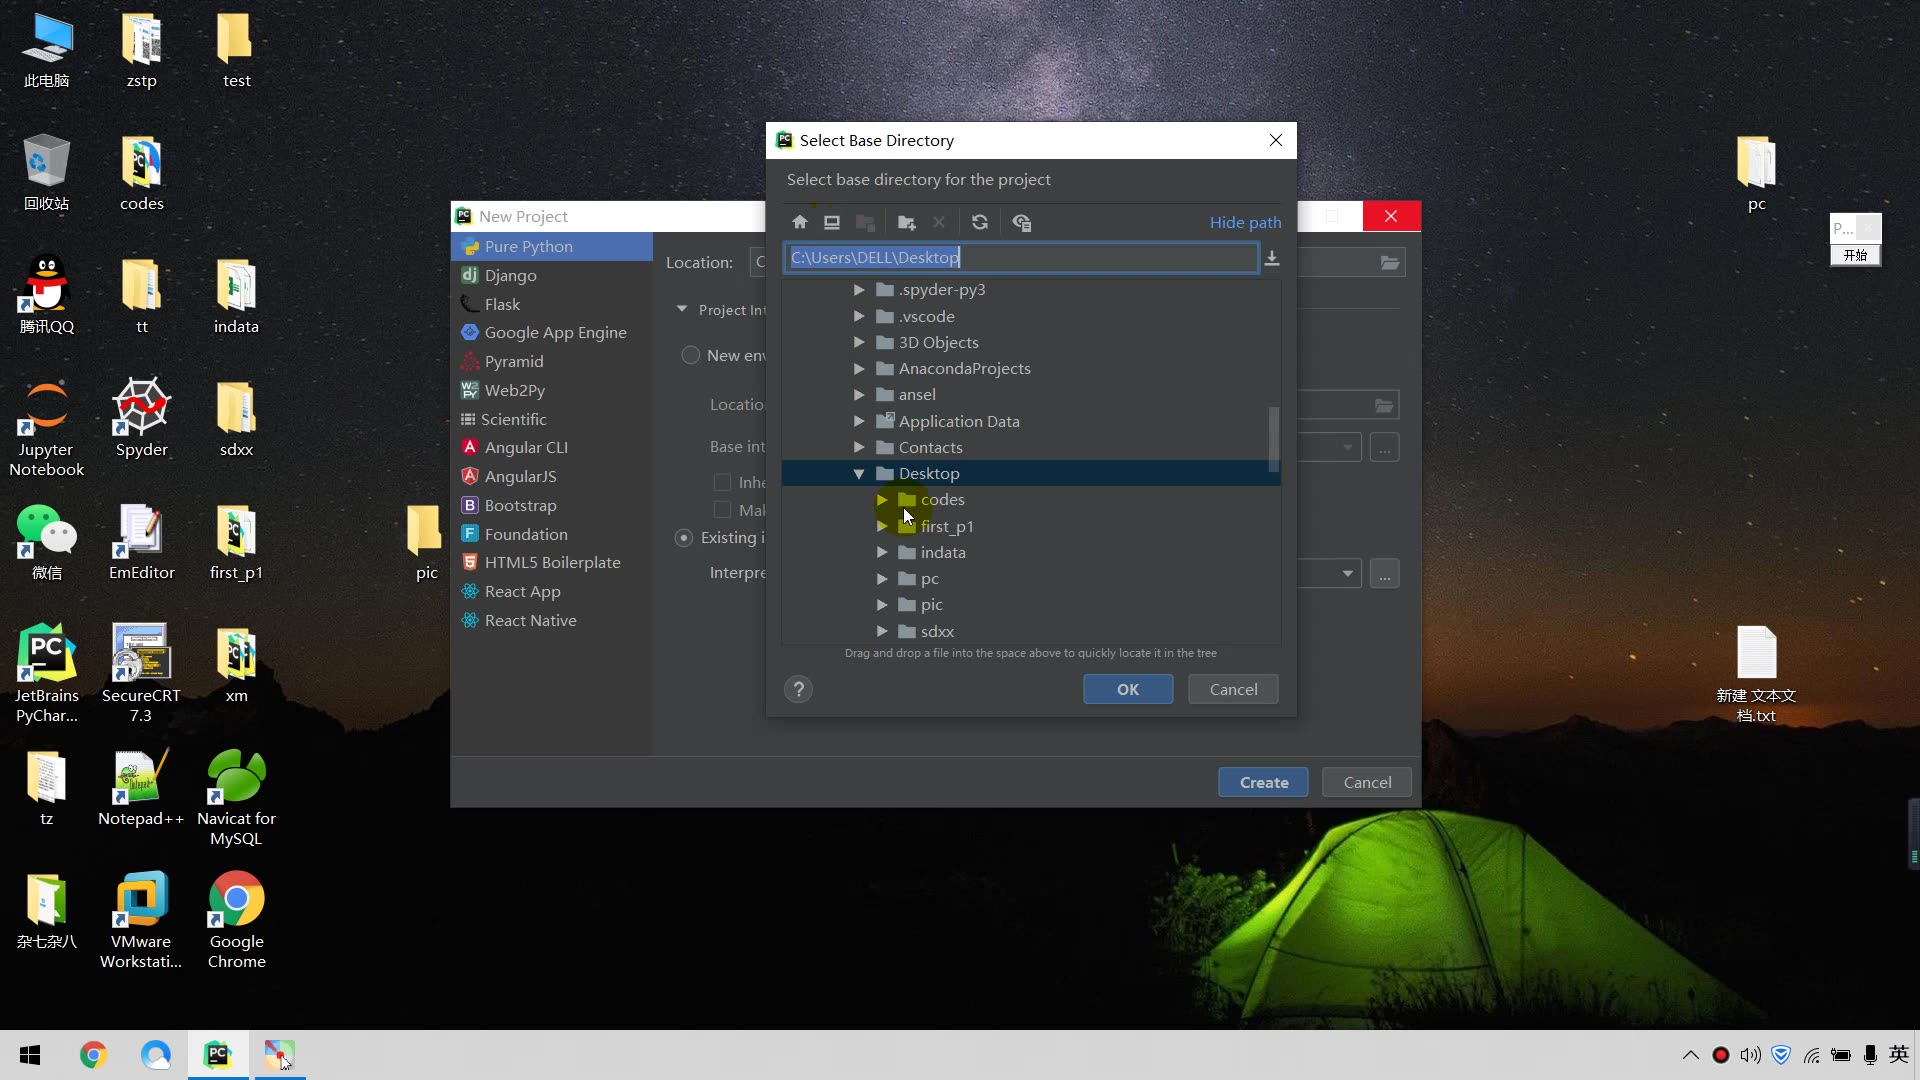Click the Desktop directory toolbar icon
This screenshot has width=1920, height=1080.
pos(831,222)
